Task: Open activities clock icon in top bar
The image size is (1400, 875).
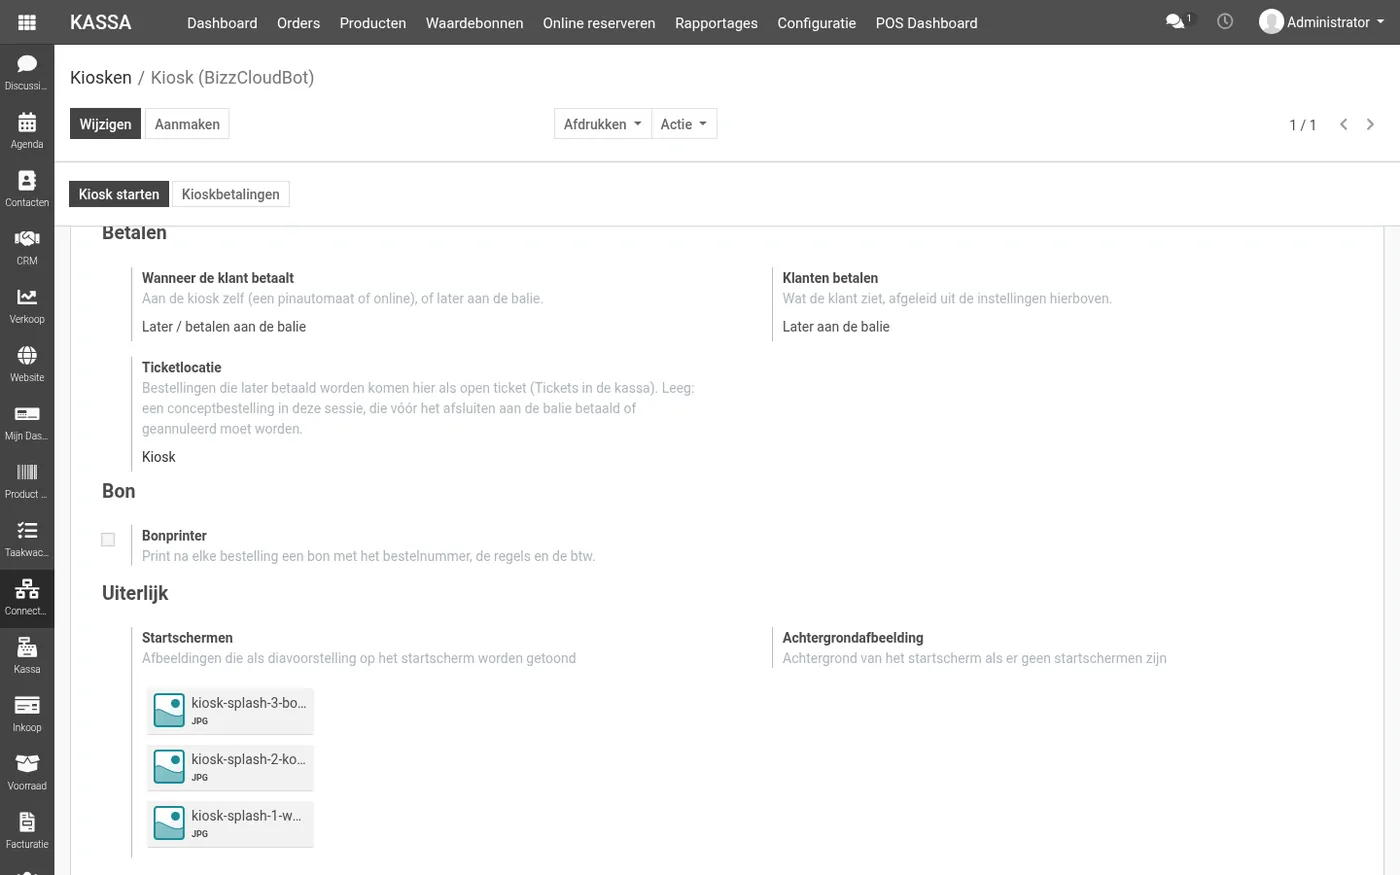Action: pyautogui.click(x=1225, y=21)
